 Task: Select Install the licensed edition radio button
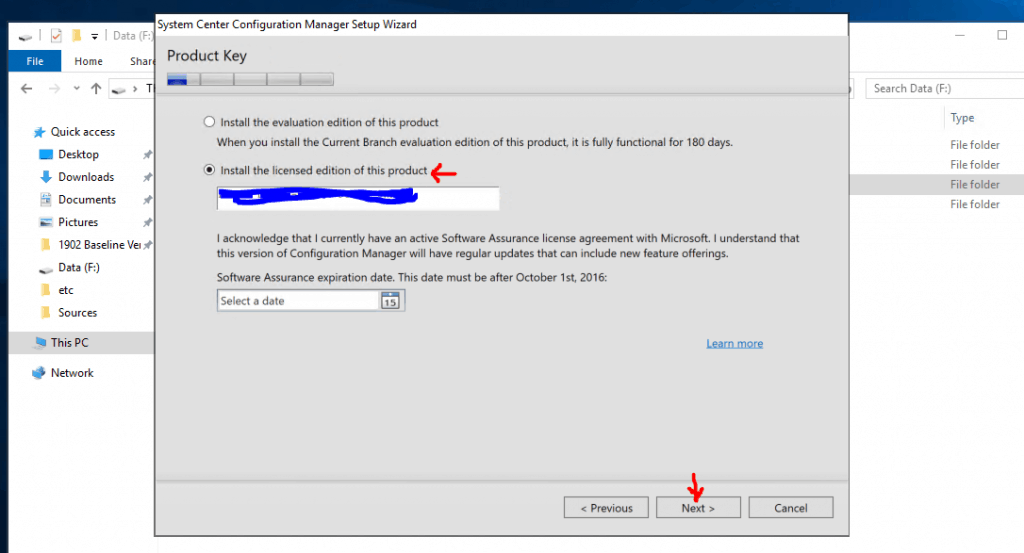point(209,170)
